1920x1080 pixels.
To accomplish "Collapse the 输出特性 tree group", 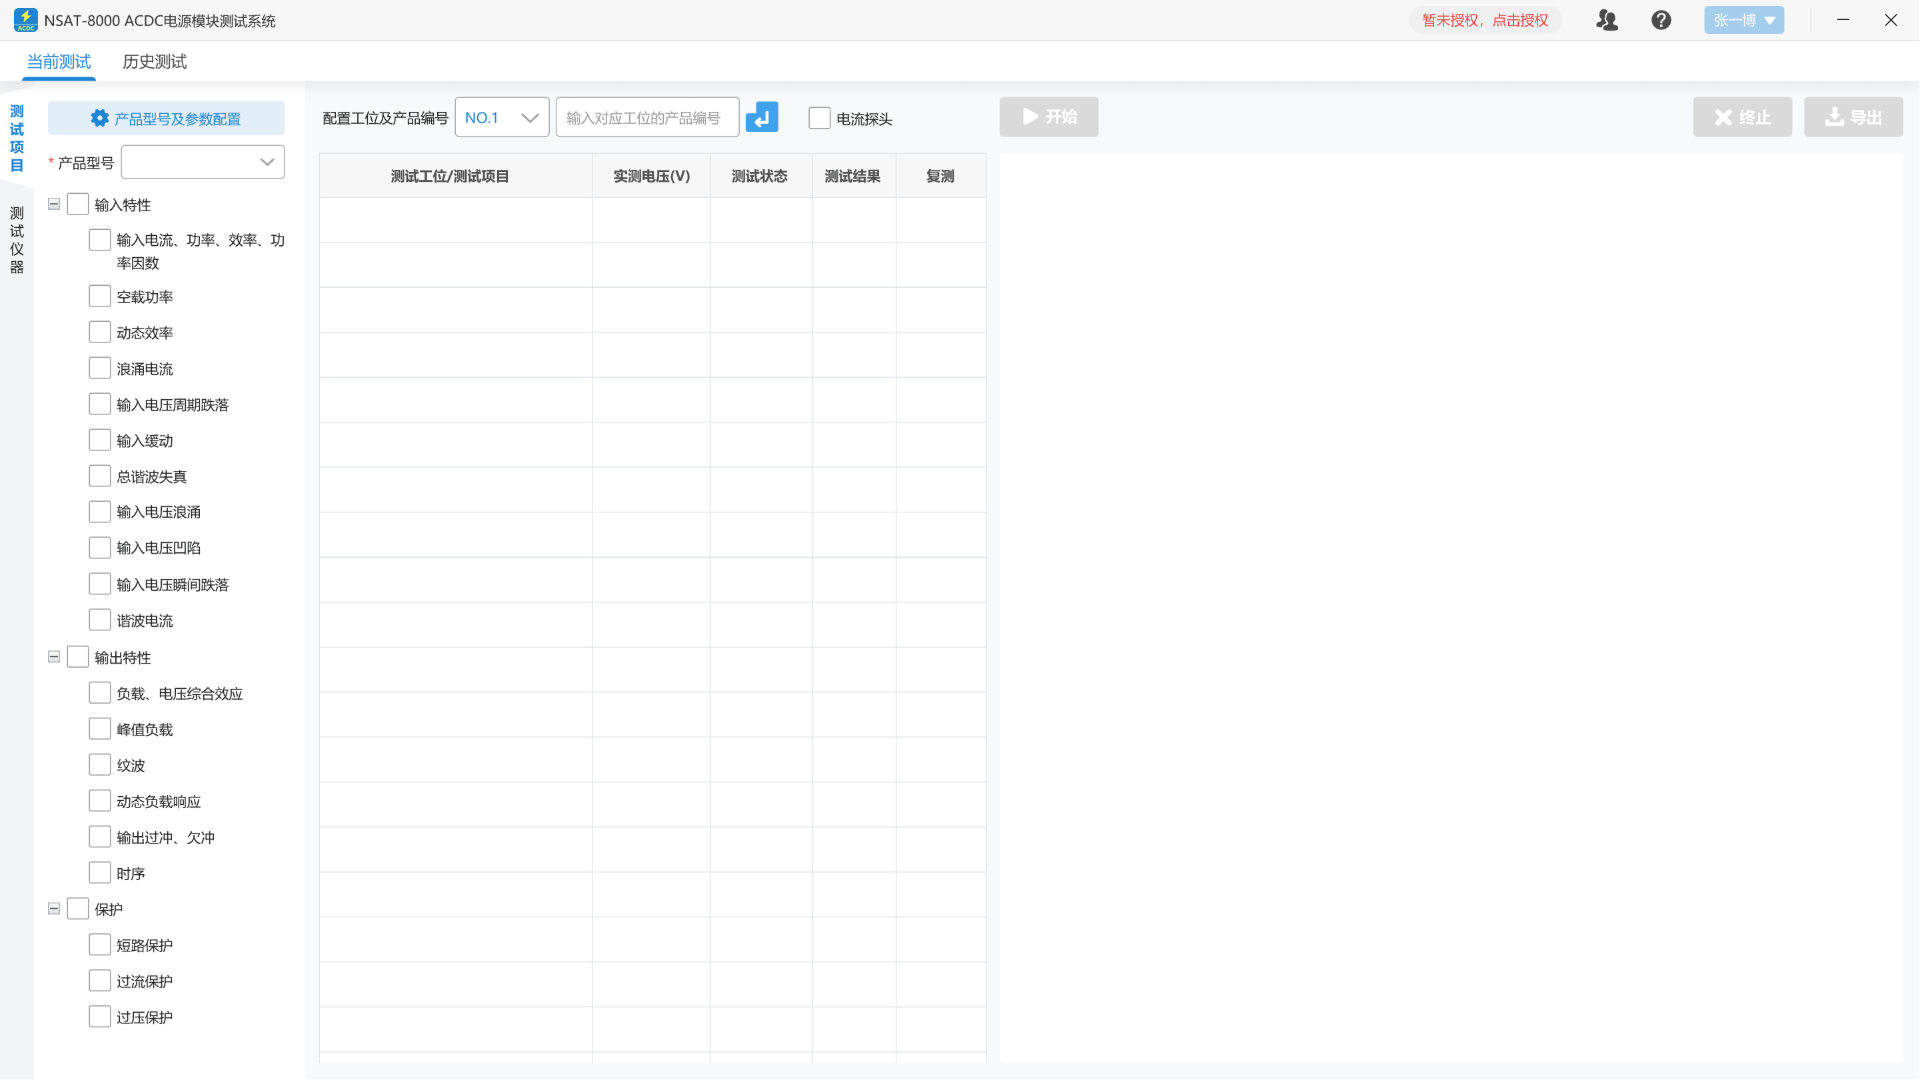I will point(54,657).
